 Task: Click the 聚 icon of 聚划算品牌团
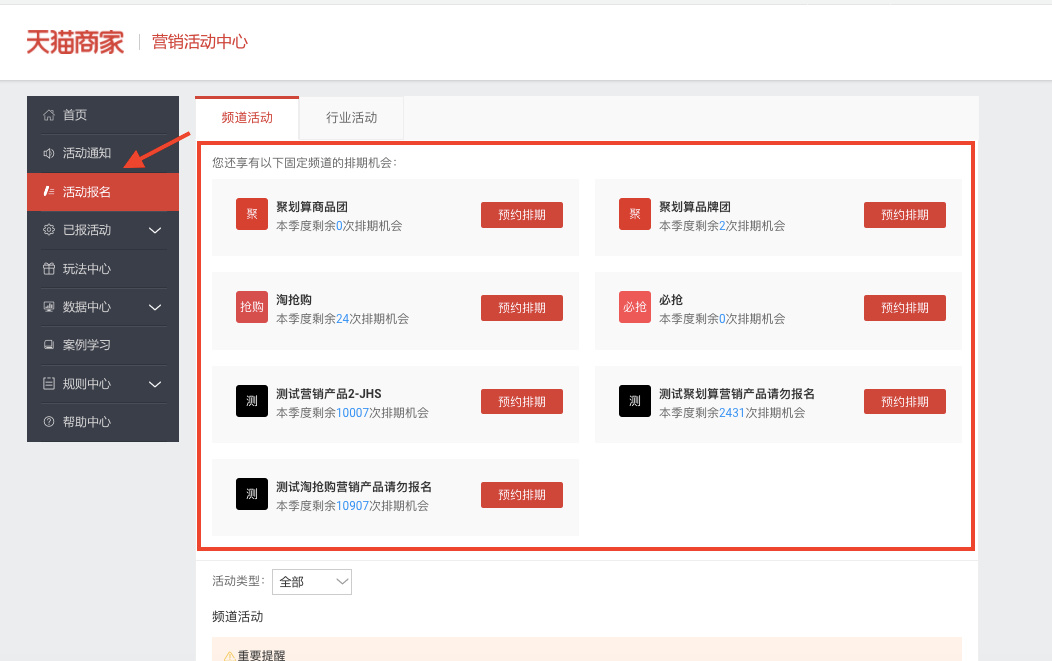(x=635, y=214)
